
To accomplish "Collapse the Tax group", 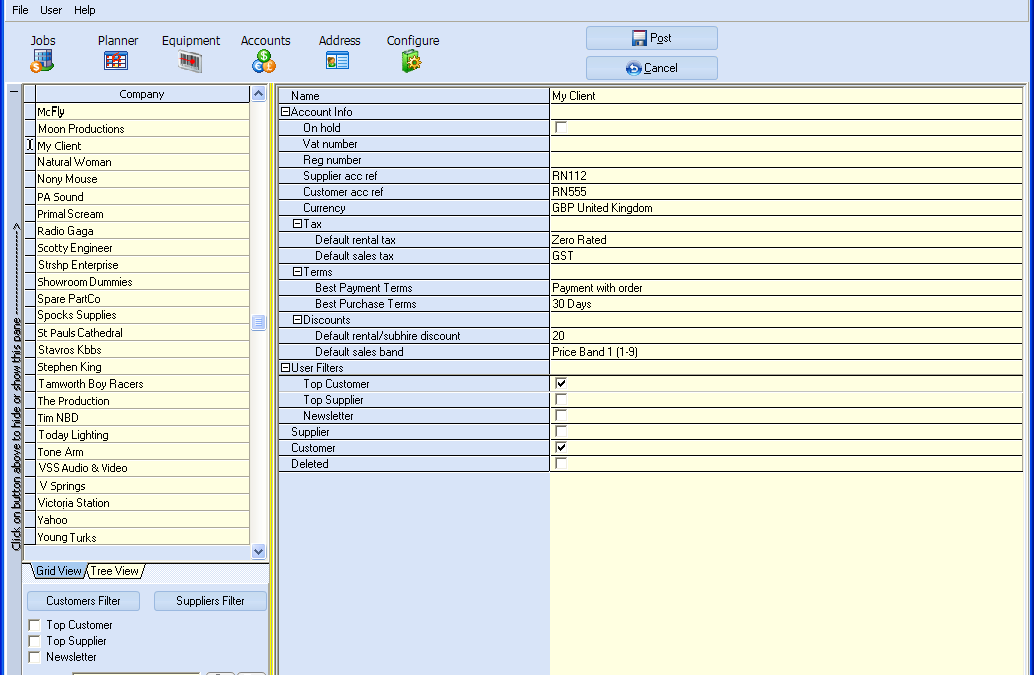I will point(297,224).
